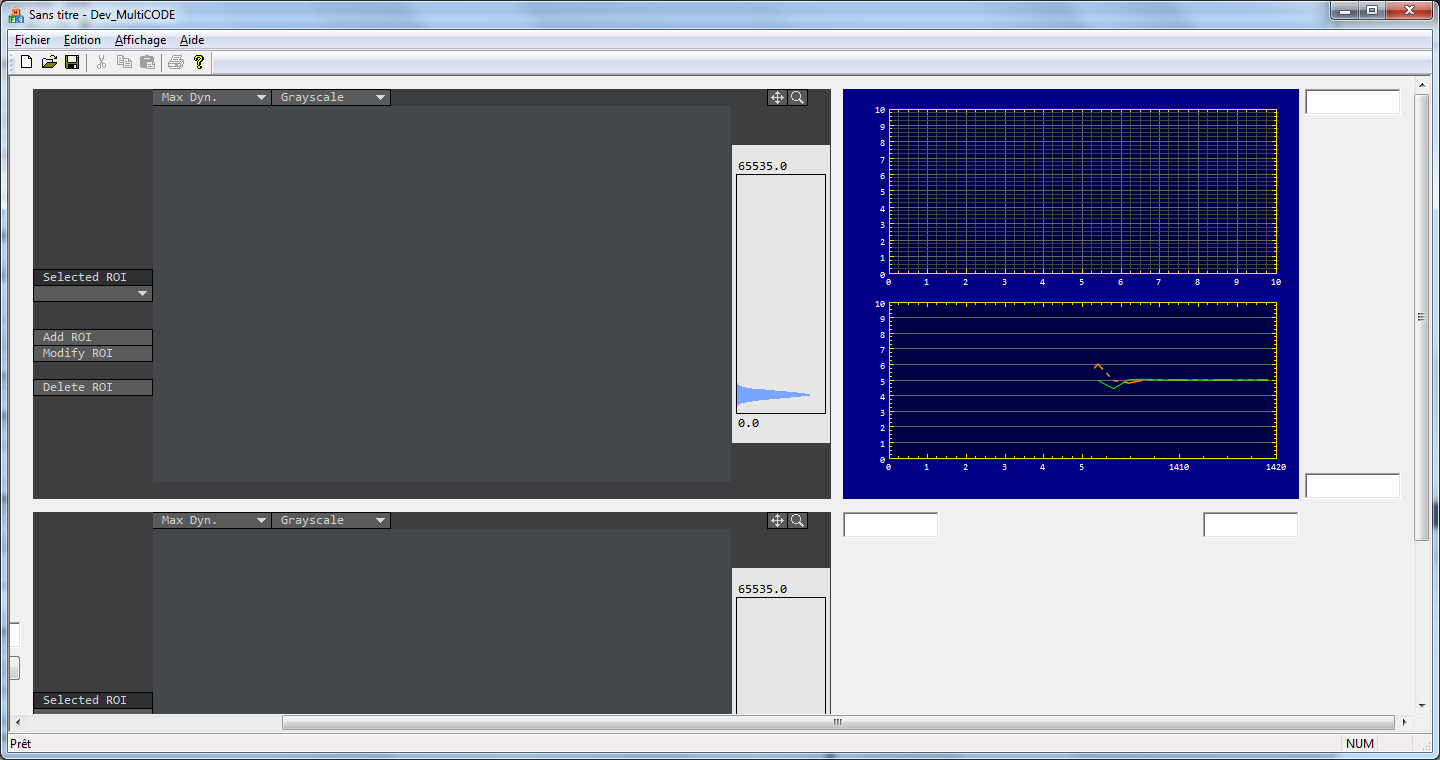
Task: Click the NUM indicator in the status bar
Action: [x=1360, y=744]
